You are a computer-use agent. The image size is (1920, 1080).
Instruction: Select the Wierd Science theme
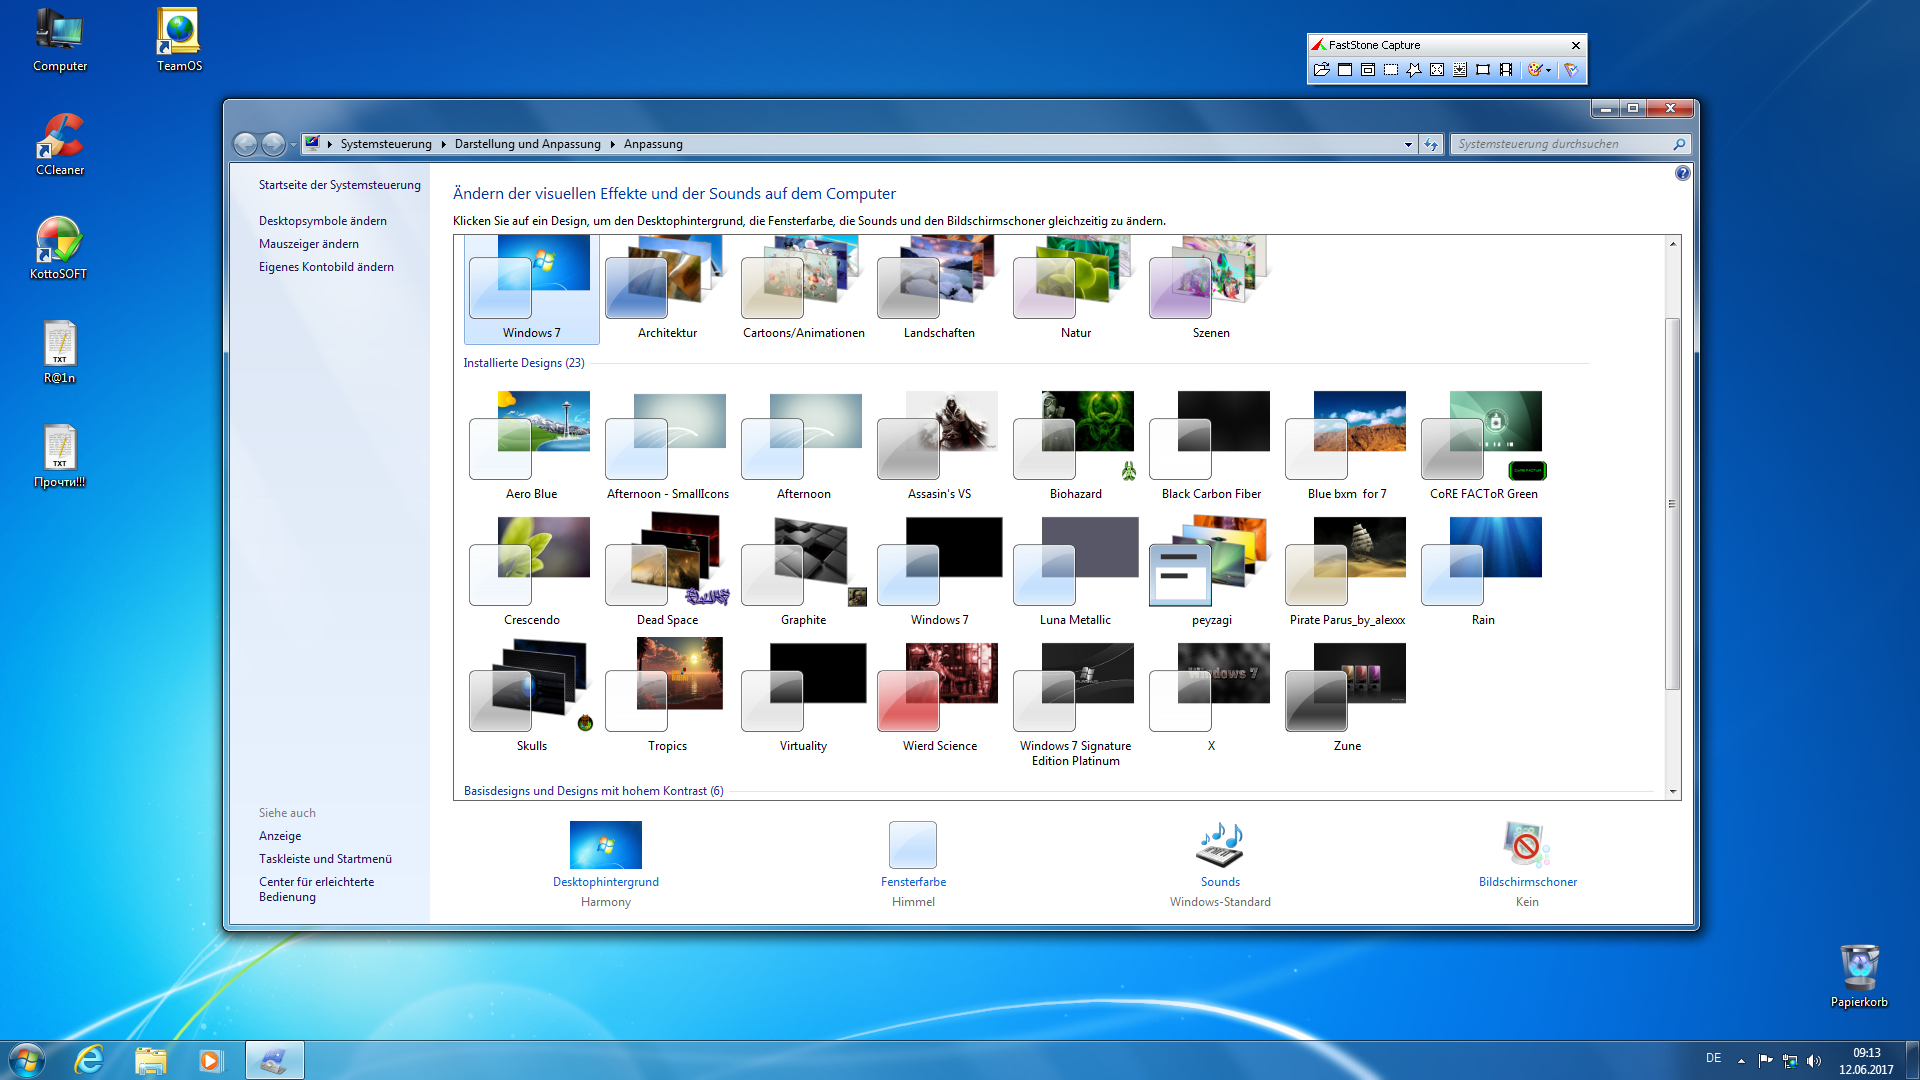coord(939,698)
